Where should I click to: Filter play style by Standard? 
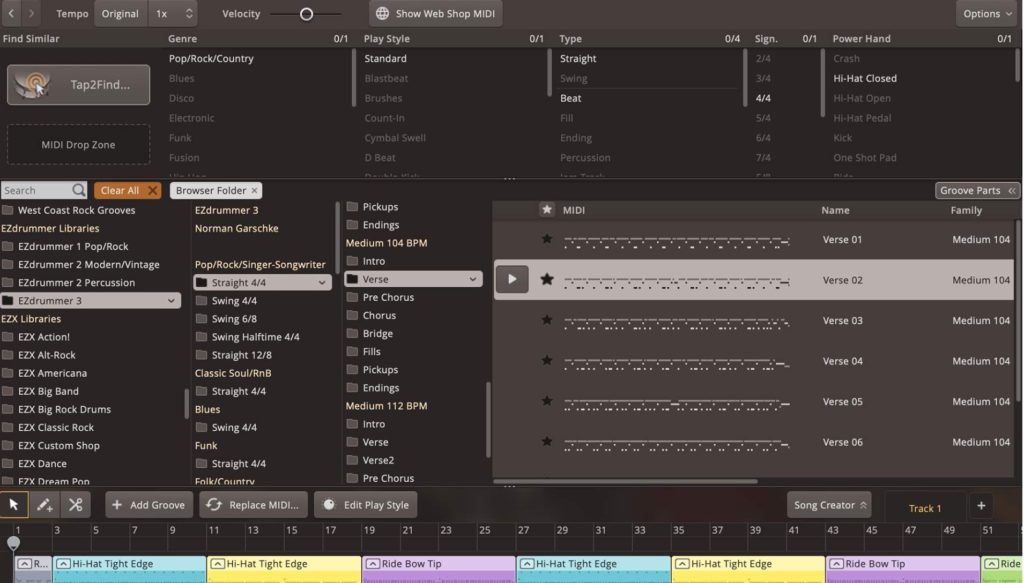click(385, 58)
